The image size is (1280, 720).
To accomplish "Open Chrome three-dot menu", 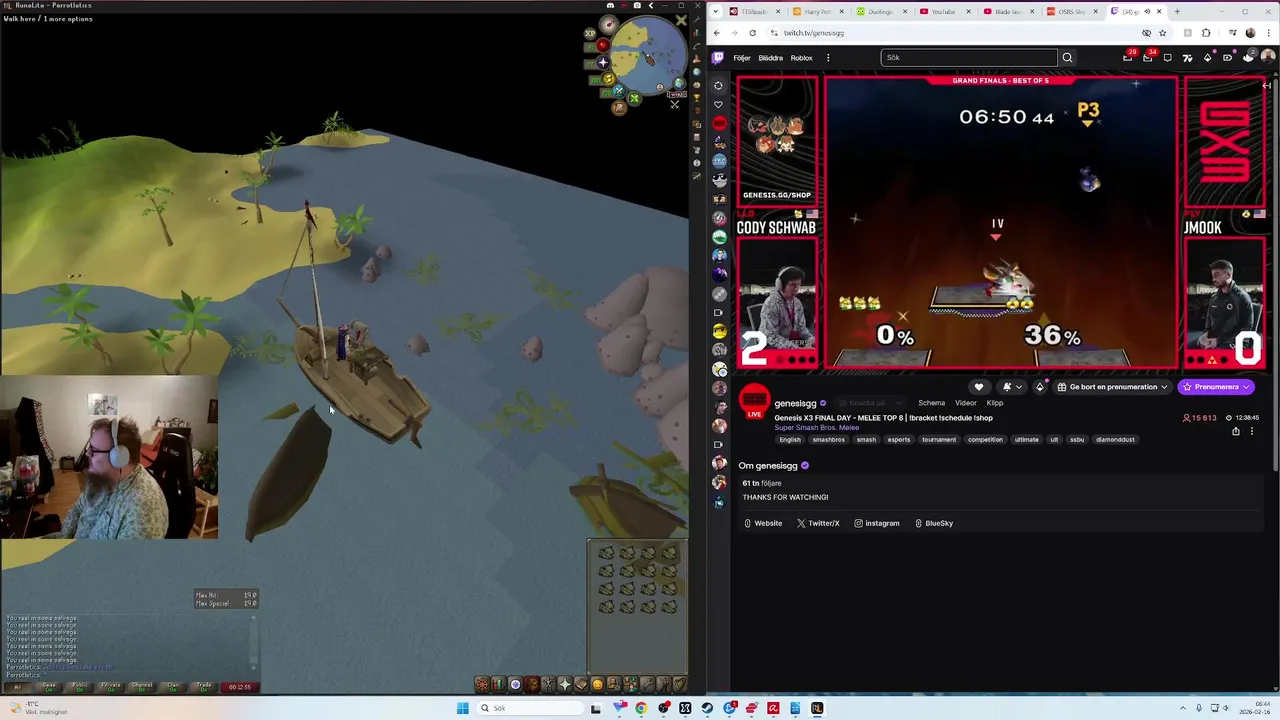I will pyautogui.click(x=1269, y=33).
